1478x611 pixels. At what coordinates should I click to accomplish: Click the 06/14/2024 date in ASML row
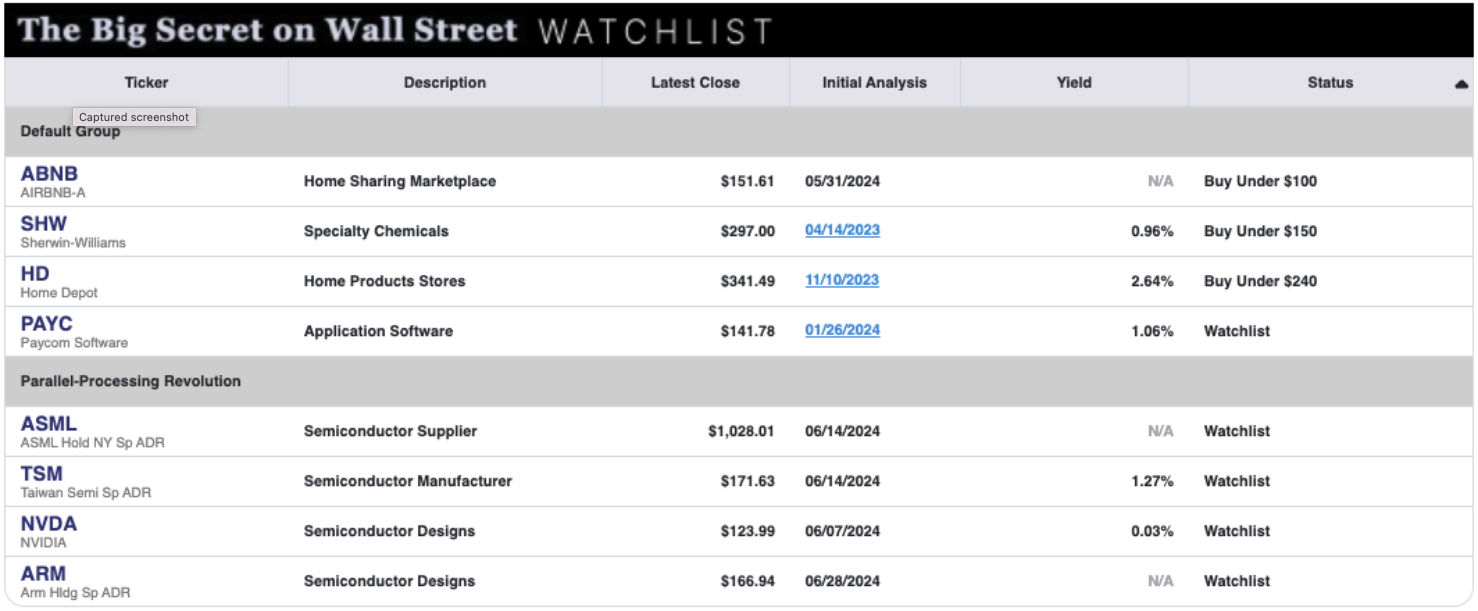[x=842, y=431]
